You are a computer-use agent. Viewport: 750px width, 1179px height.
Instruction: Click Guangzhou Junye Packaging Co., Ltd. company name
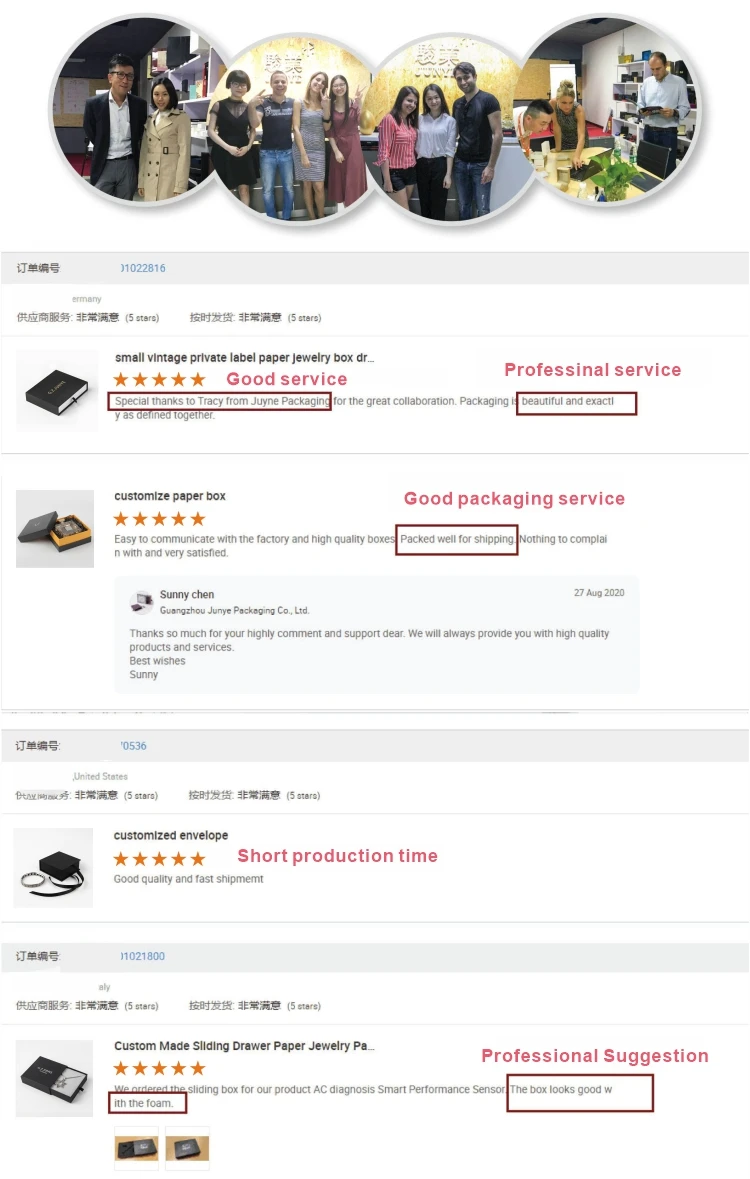tap(234, 610)
